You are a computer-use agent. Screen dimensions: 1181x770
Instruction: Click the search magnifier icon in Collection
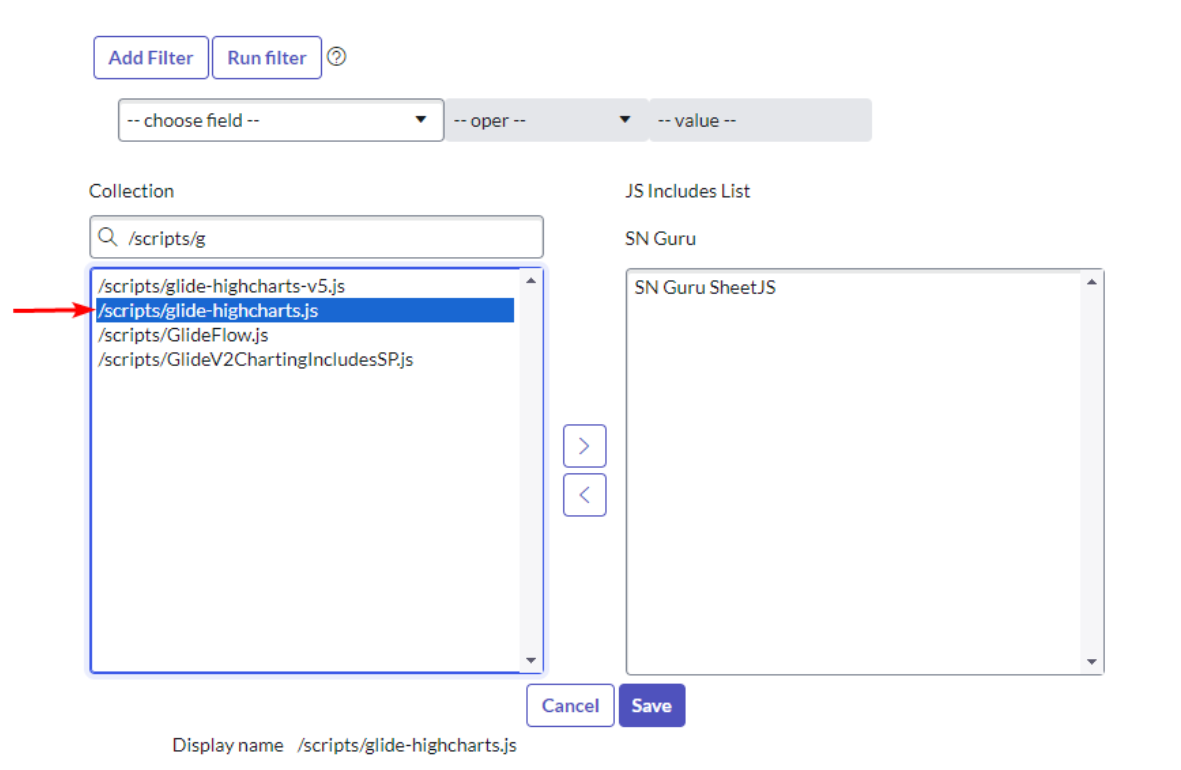[x=108, y=238]
